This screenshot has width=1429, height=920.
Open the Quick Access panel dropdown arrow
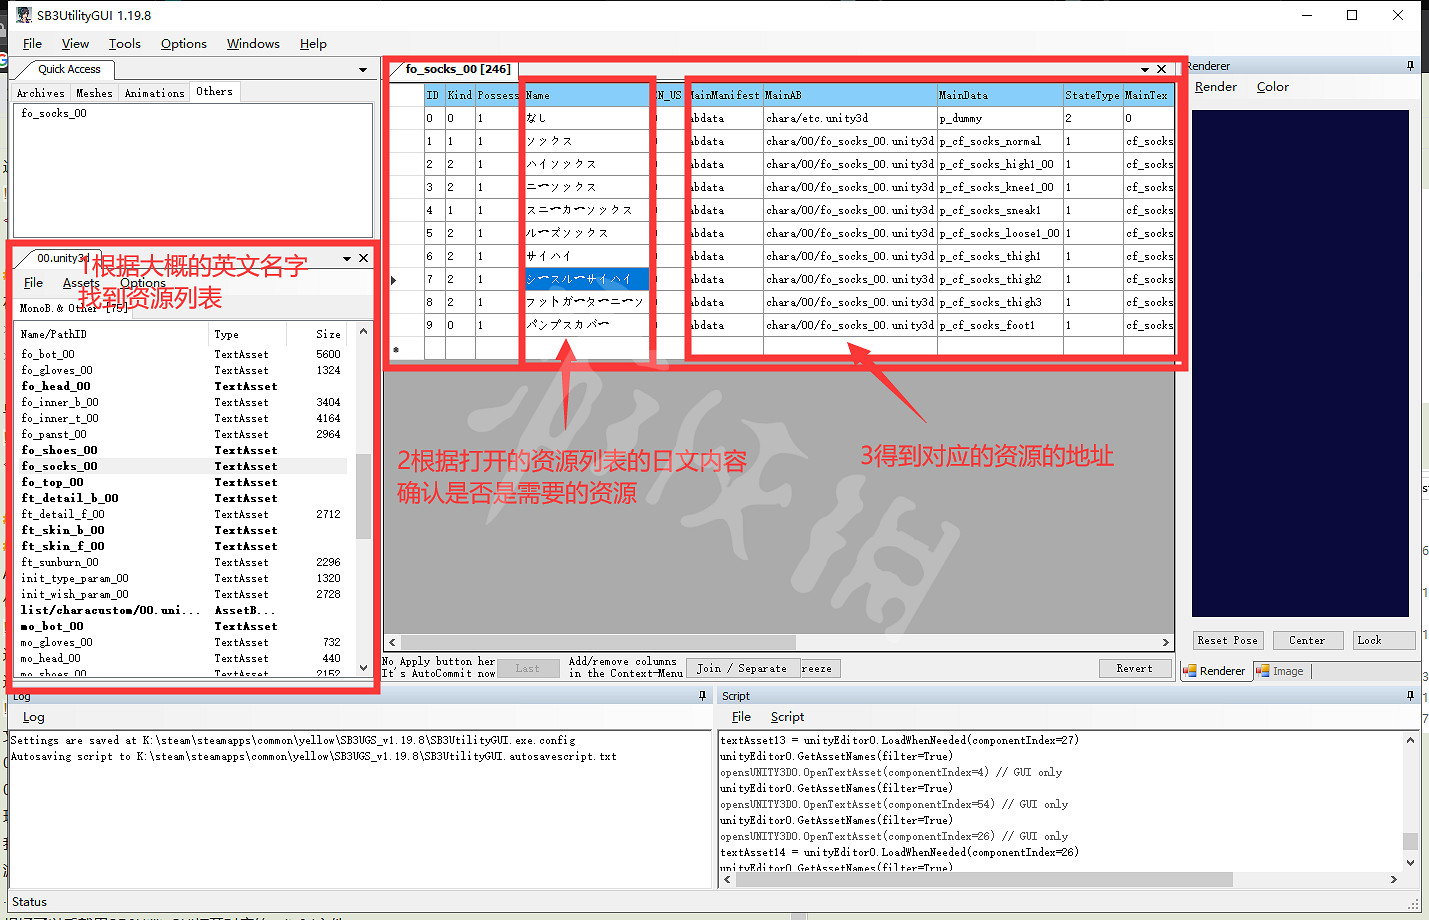pyautogui.click(x=362, y=70)
